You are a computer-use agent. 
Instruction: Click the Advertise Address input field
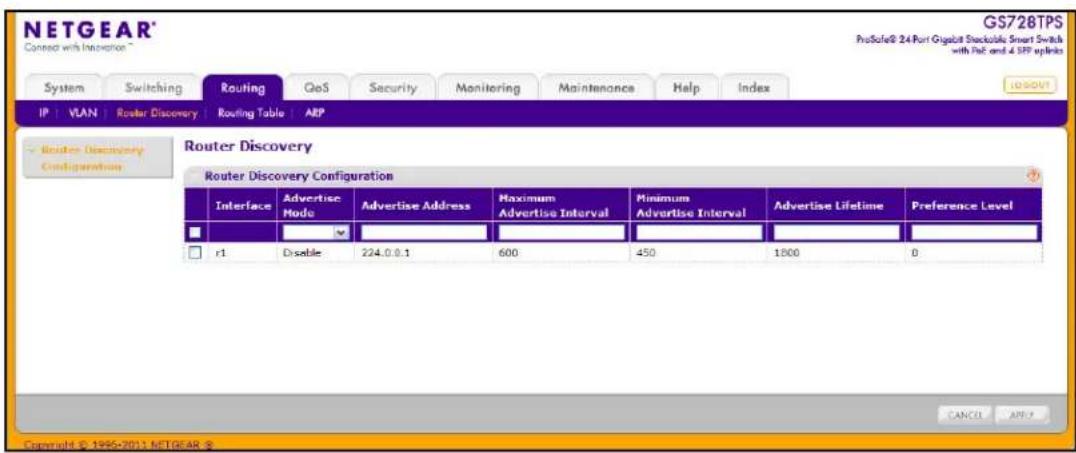[x=423, y=233]
